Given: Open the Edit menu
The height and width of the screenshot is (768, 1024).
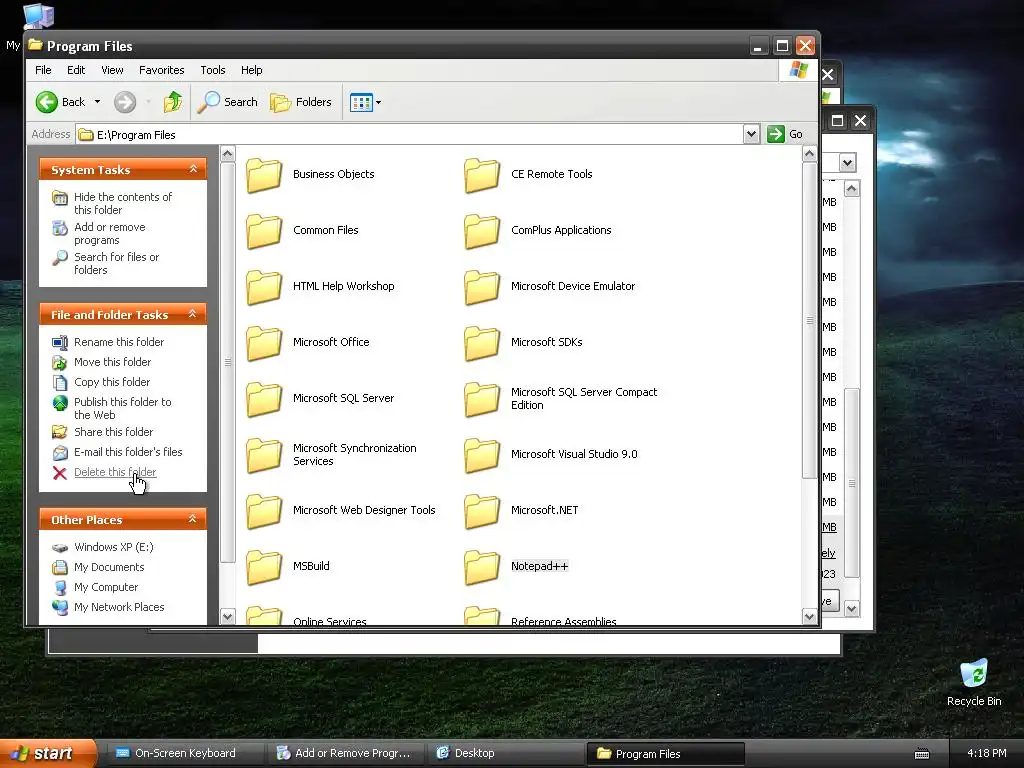Looking at the screenshot, I should point(76,70).
